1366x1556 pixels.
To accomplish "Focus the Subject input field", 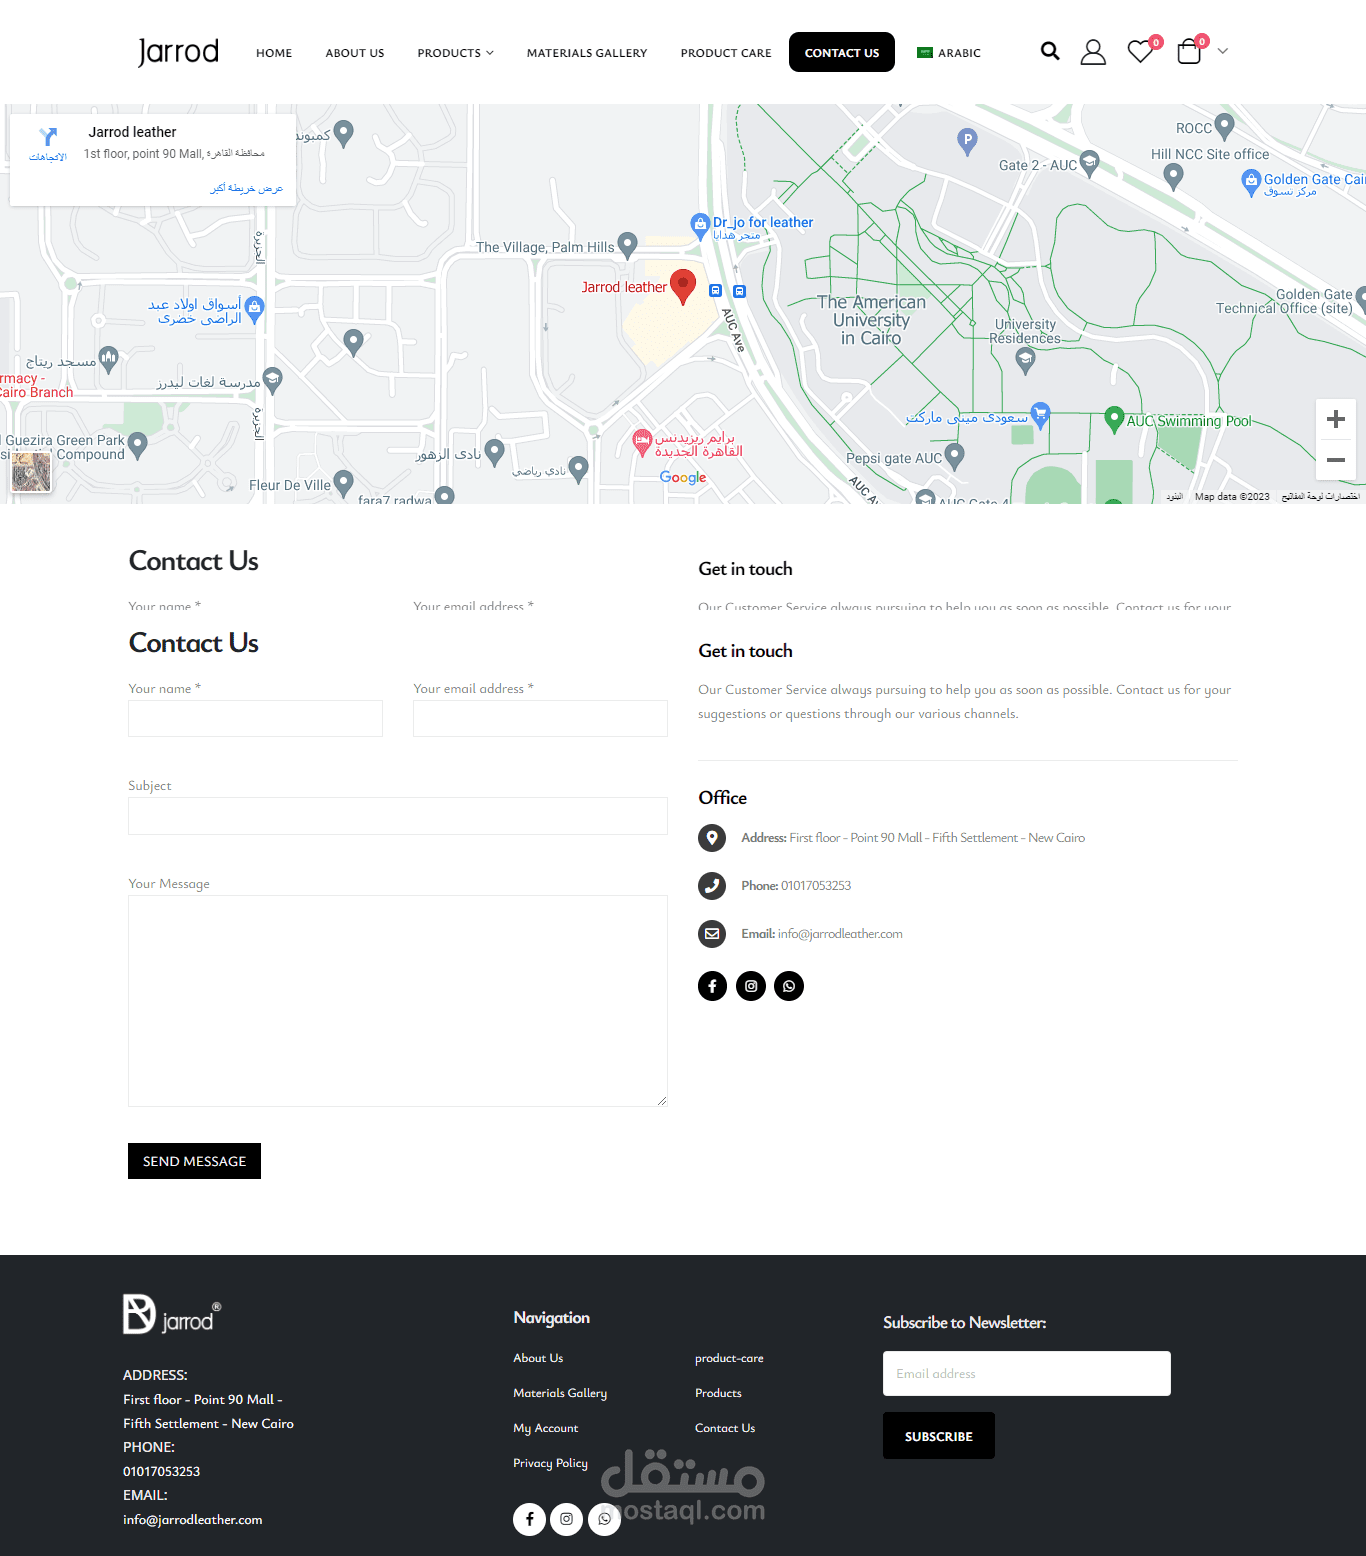I will [x=398, y=816].
